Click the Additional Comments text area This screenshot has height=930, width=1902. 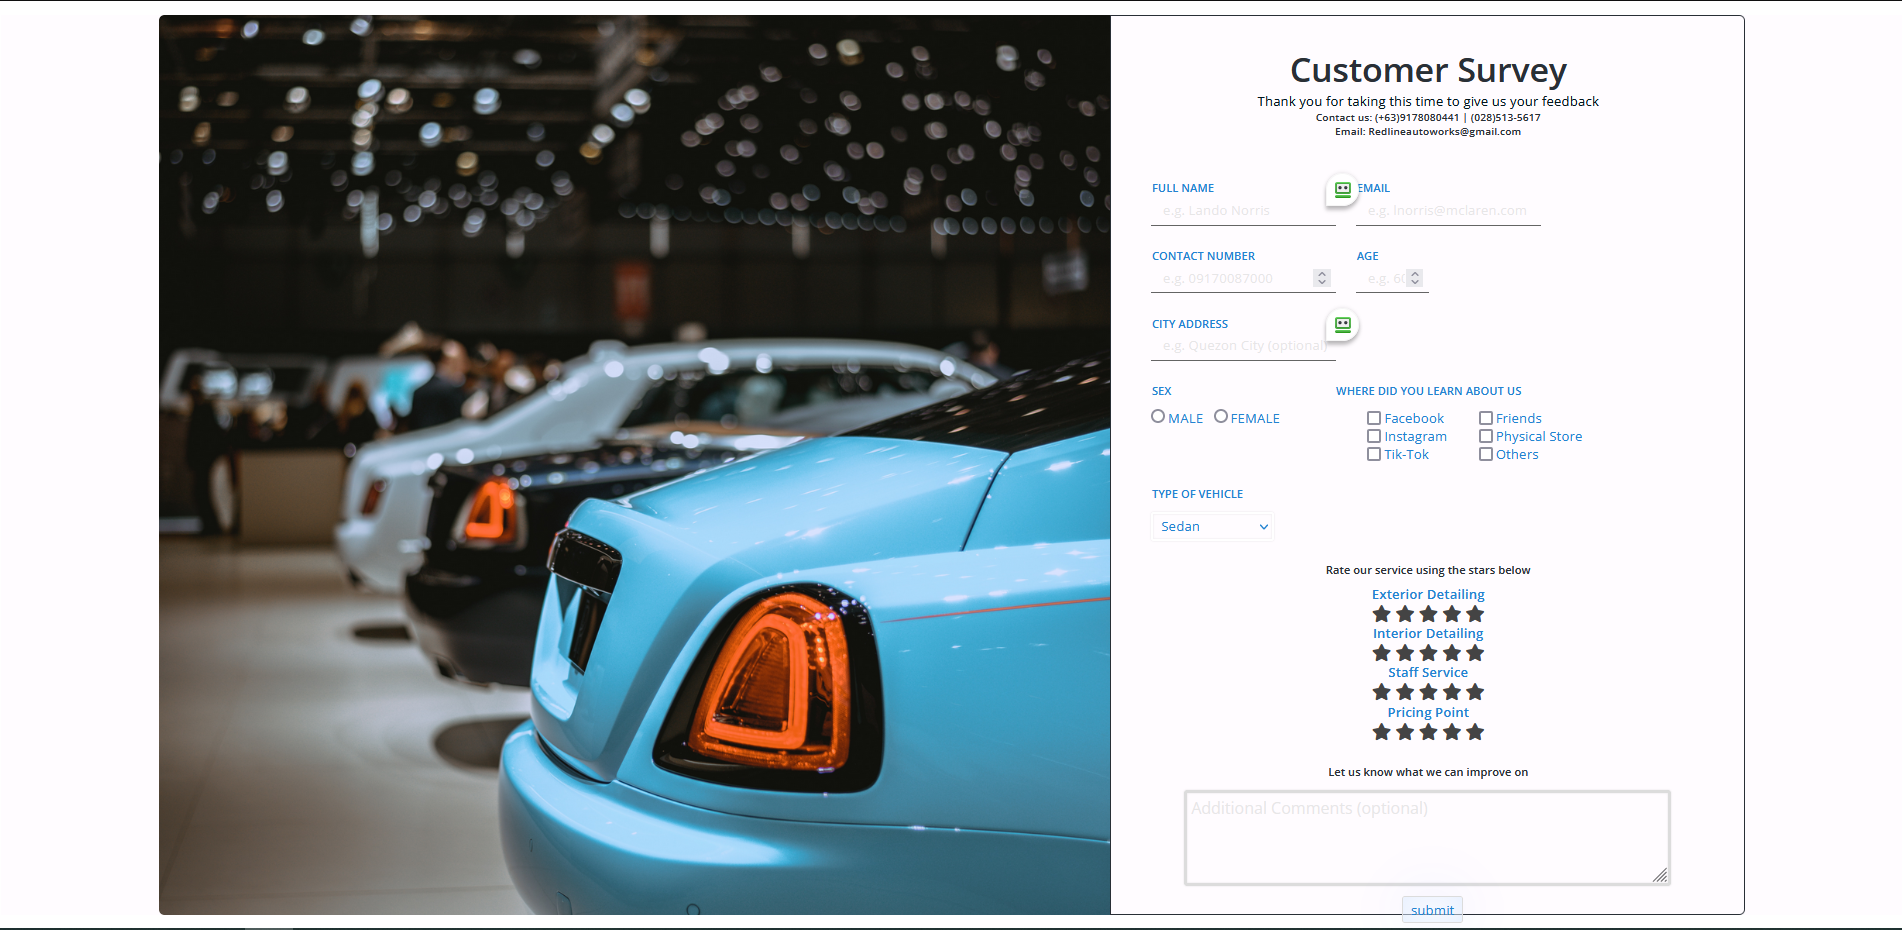1427,838
